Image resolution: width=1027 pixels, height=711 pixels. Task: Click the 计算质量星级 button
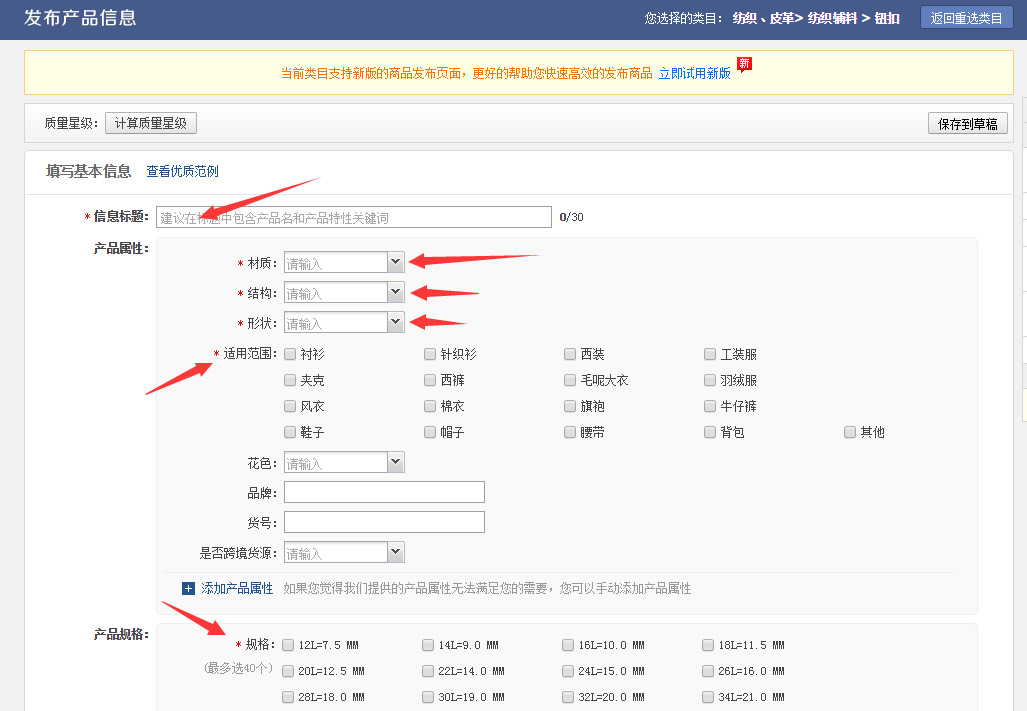tap(151, 123)
